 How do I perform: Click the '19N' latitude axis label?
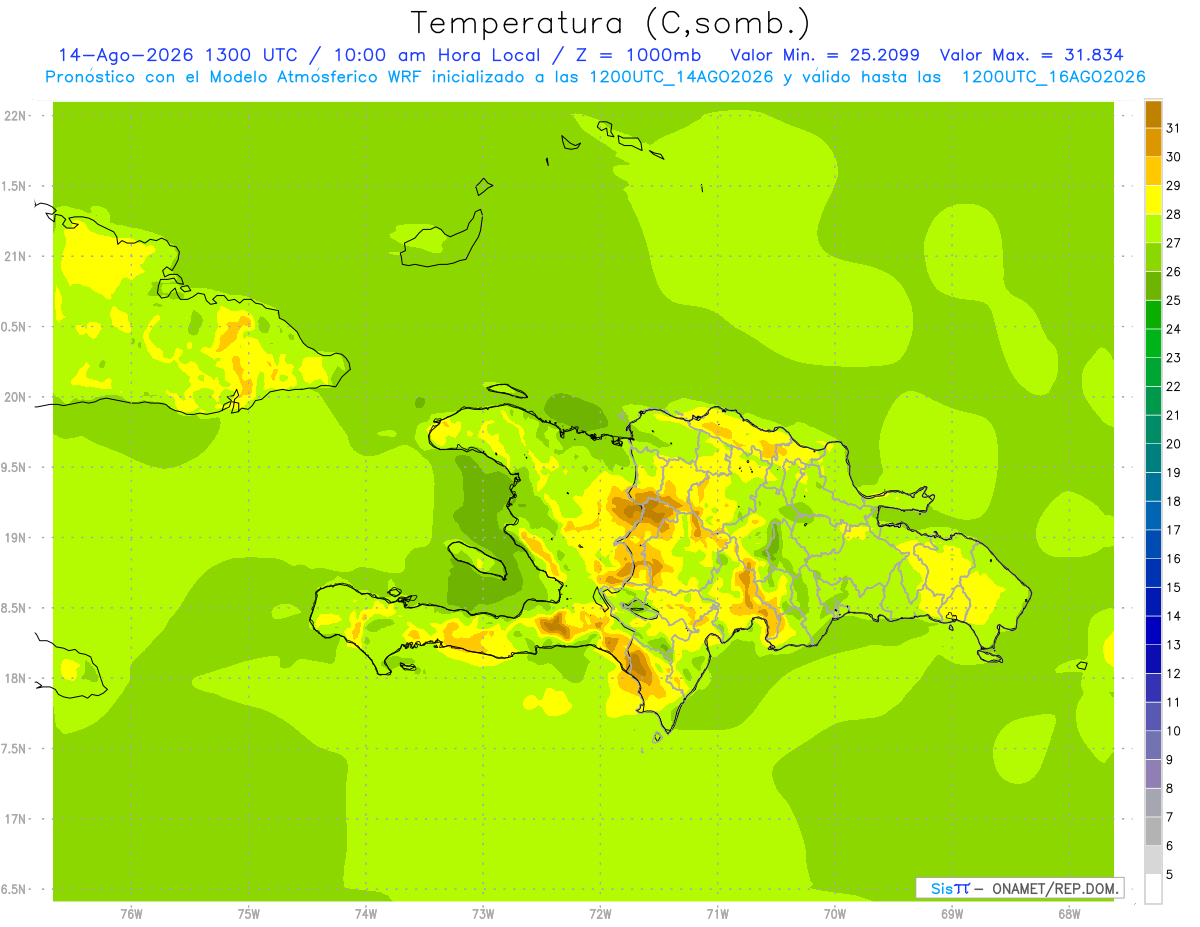pos(16,538)
